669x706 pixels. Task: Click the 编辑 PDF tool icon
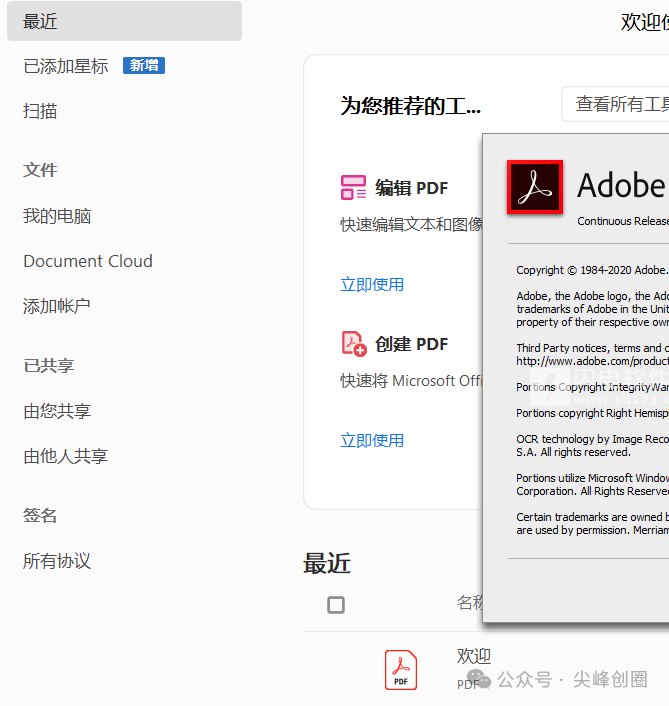(x=353, y=188)
